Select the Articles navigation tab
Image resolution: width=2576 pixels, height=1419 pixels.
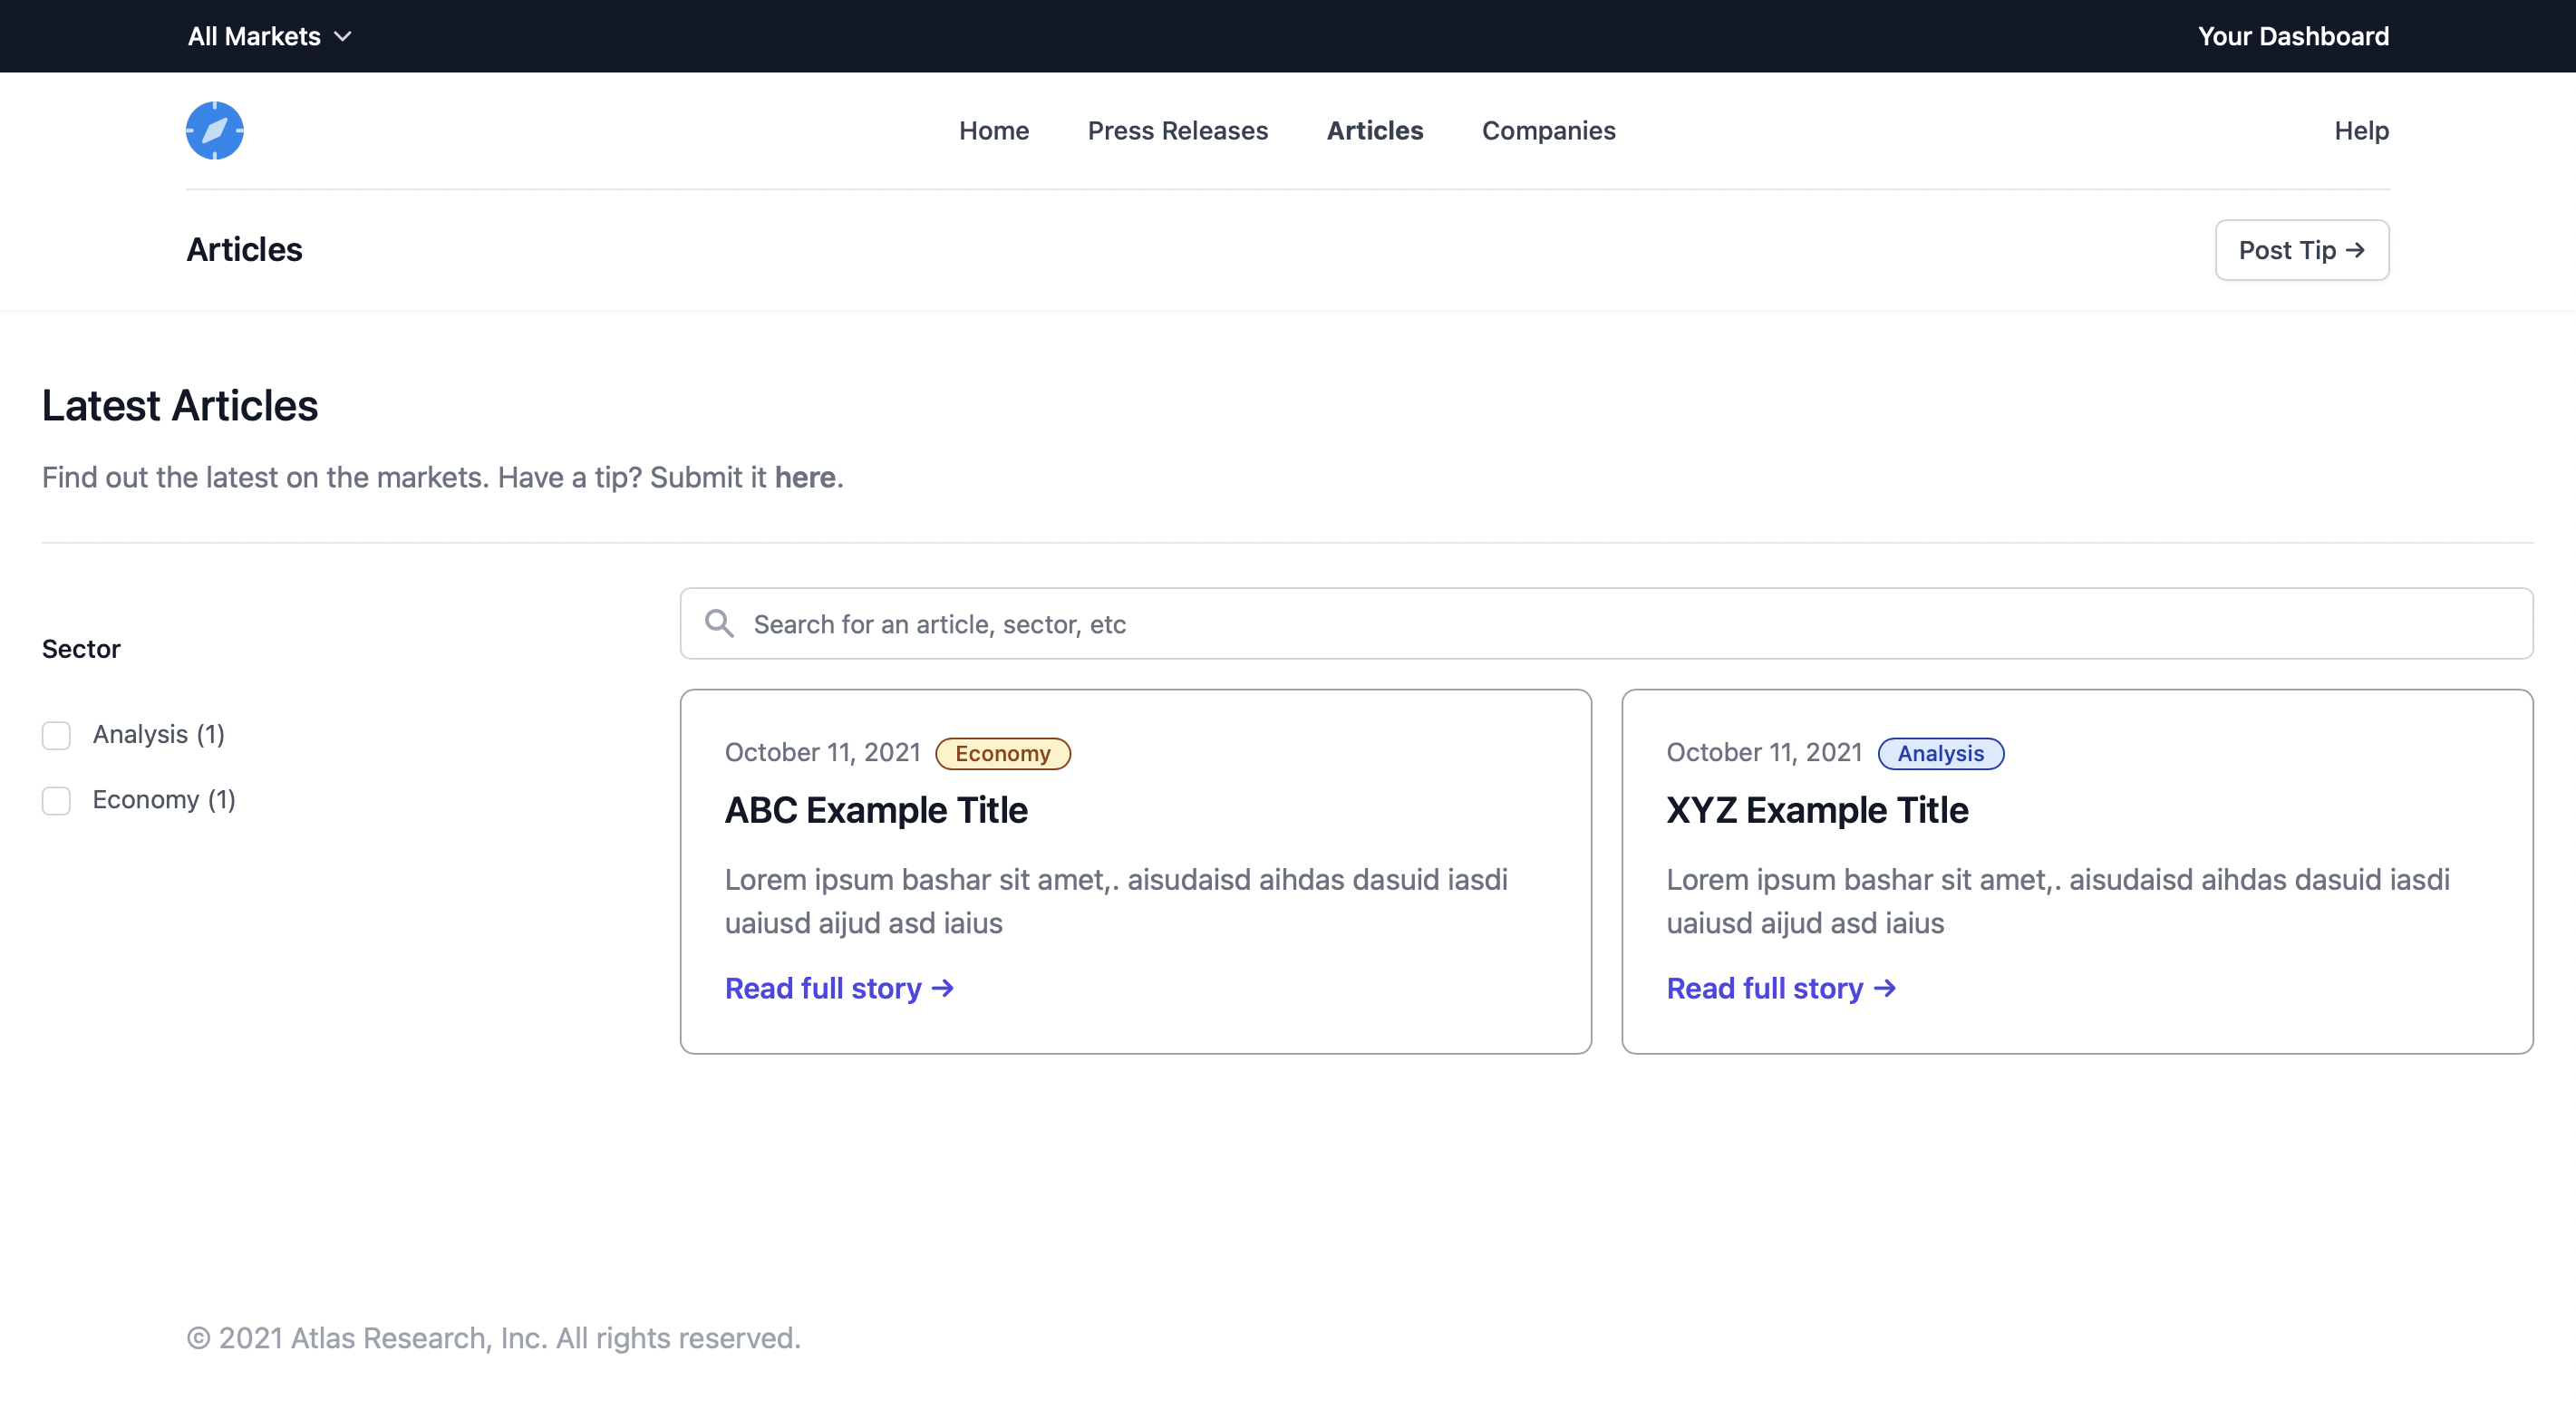1373,130
